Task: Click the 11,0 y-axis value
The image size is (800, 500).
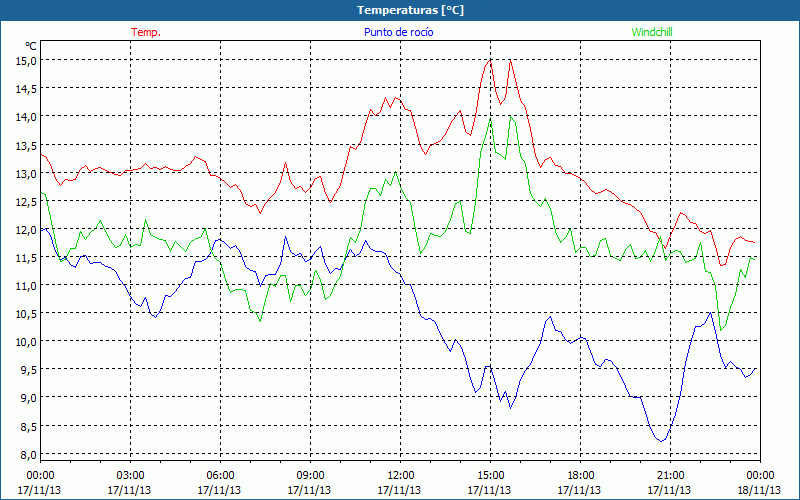Action: click(x=28, y=286)
